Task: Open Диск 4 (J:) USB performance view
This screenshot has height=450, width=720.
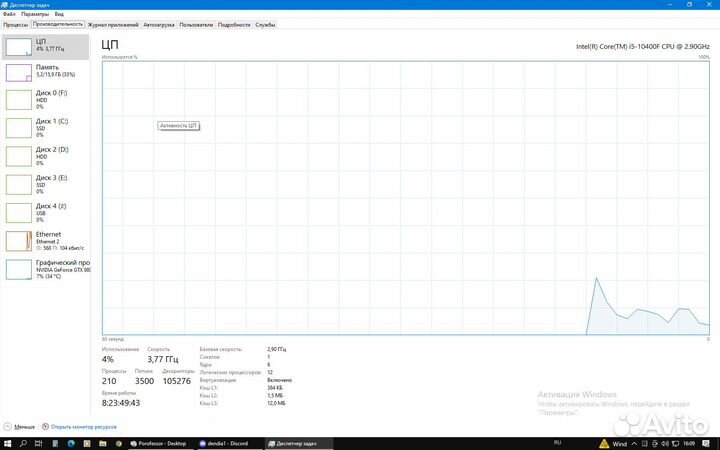Action: click(x=45, y=213)
